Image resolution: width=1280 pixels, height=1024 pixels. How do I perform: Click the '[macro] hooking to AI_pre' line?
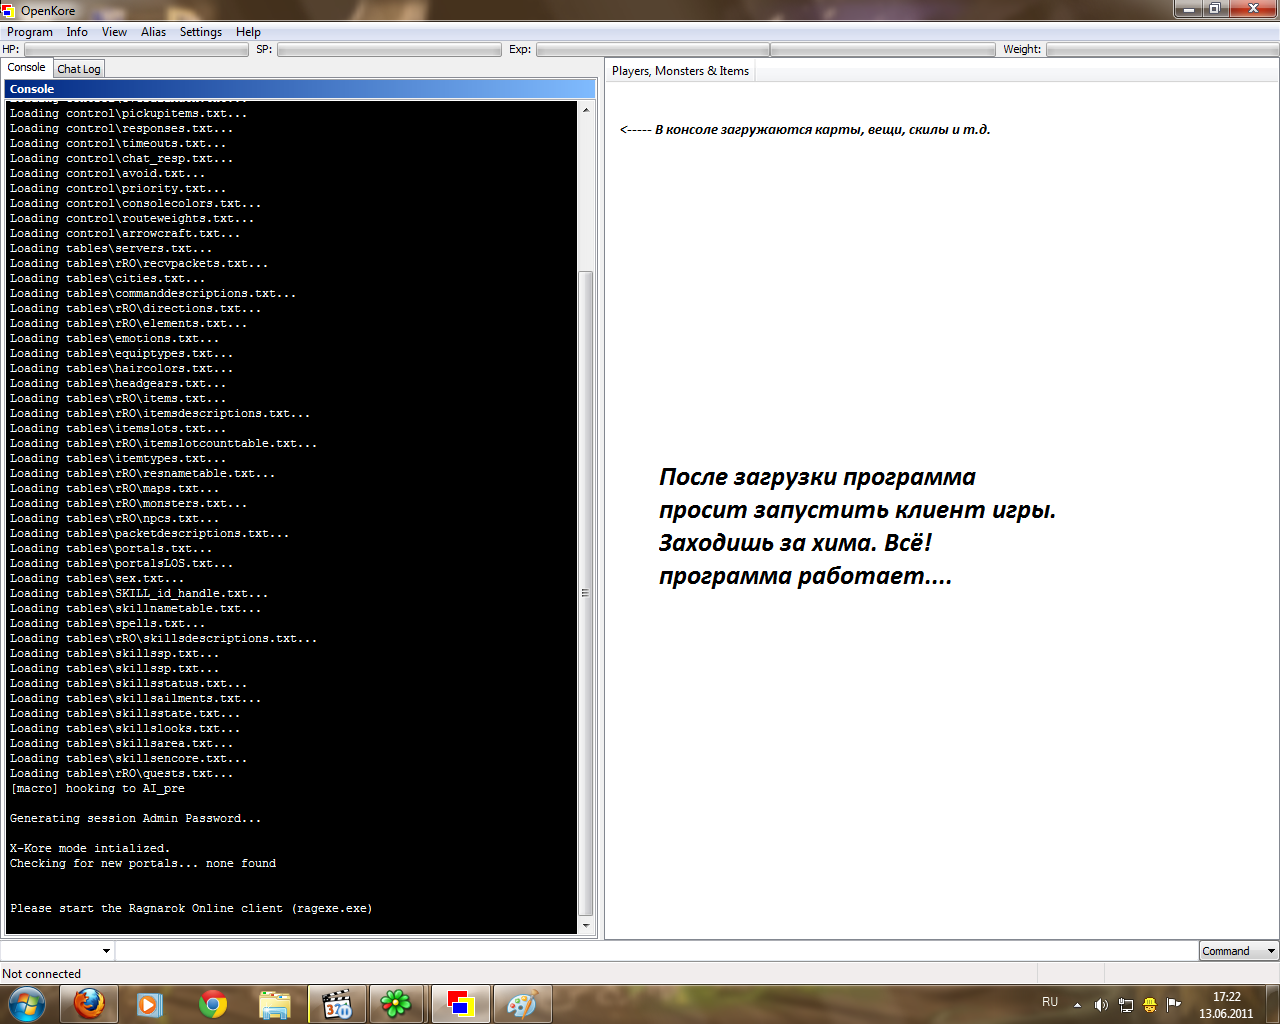tap(97, 788)
